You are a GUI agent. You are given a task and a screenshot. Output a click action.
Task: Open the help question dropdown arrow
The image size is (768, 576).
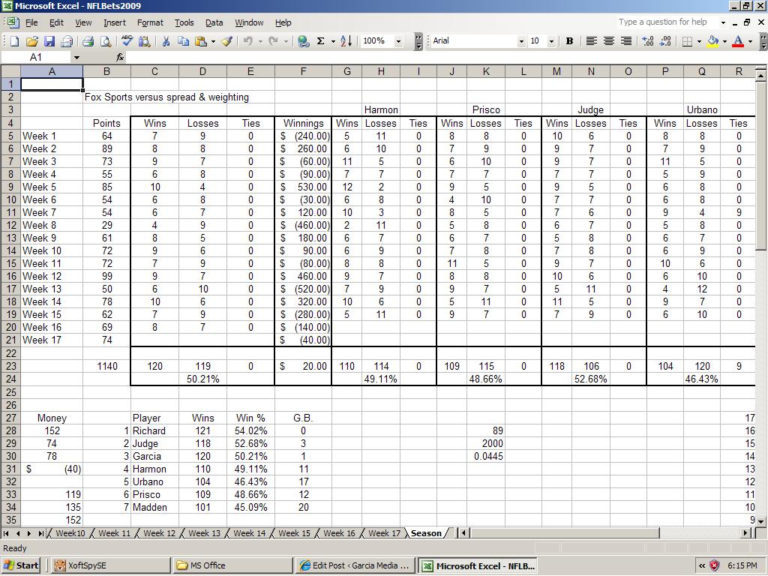click(x=723, y=23)
